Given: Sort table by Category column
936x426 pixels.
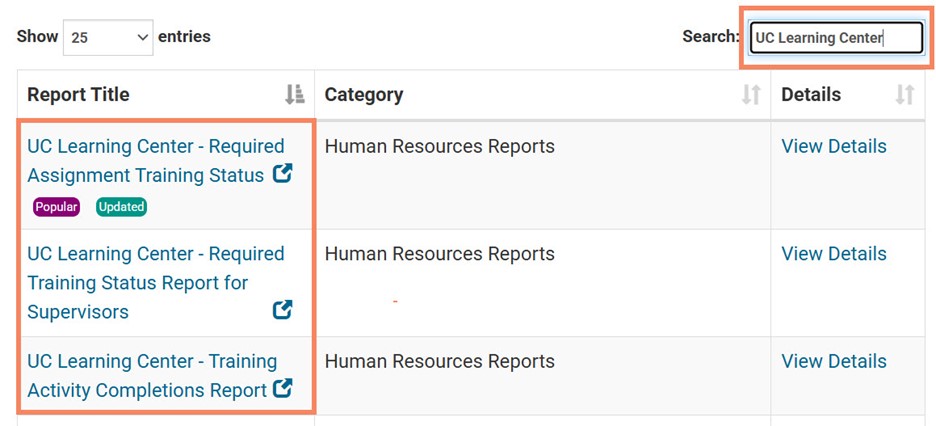Looking at the screenshot, I should [751, 94].
